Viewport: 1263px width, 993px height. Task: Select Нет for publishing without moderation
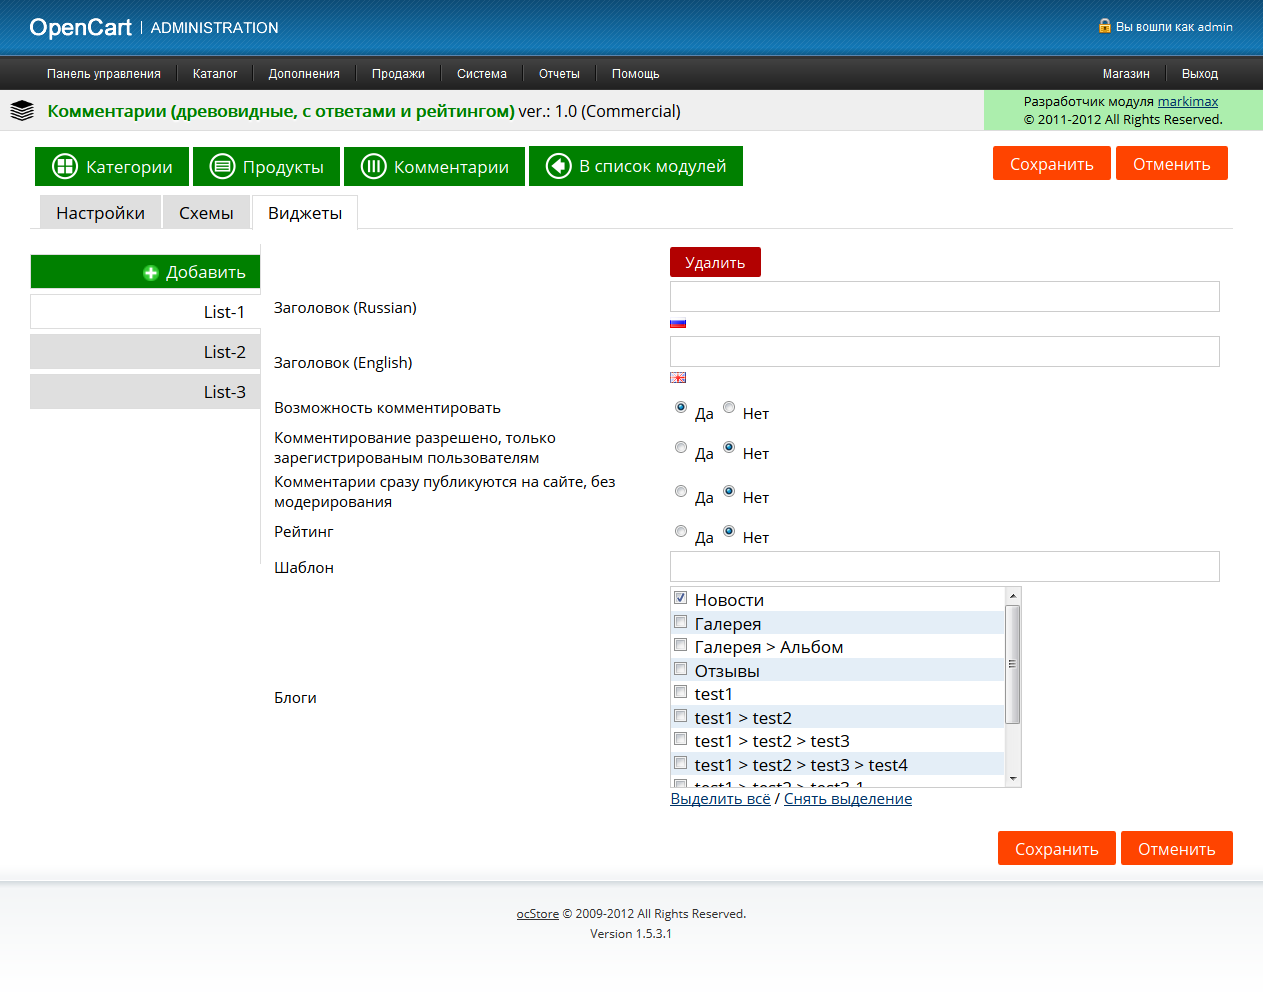[729, 491]
